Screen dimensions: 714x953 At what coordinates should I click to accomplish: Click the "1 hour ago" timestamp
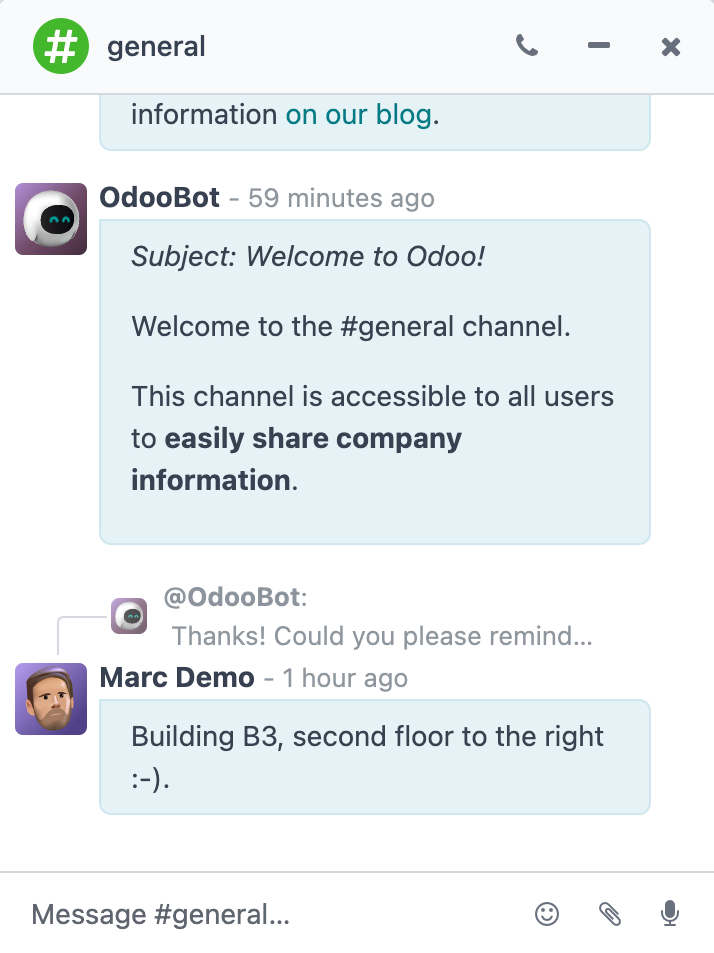click(345, 679)
